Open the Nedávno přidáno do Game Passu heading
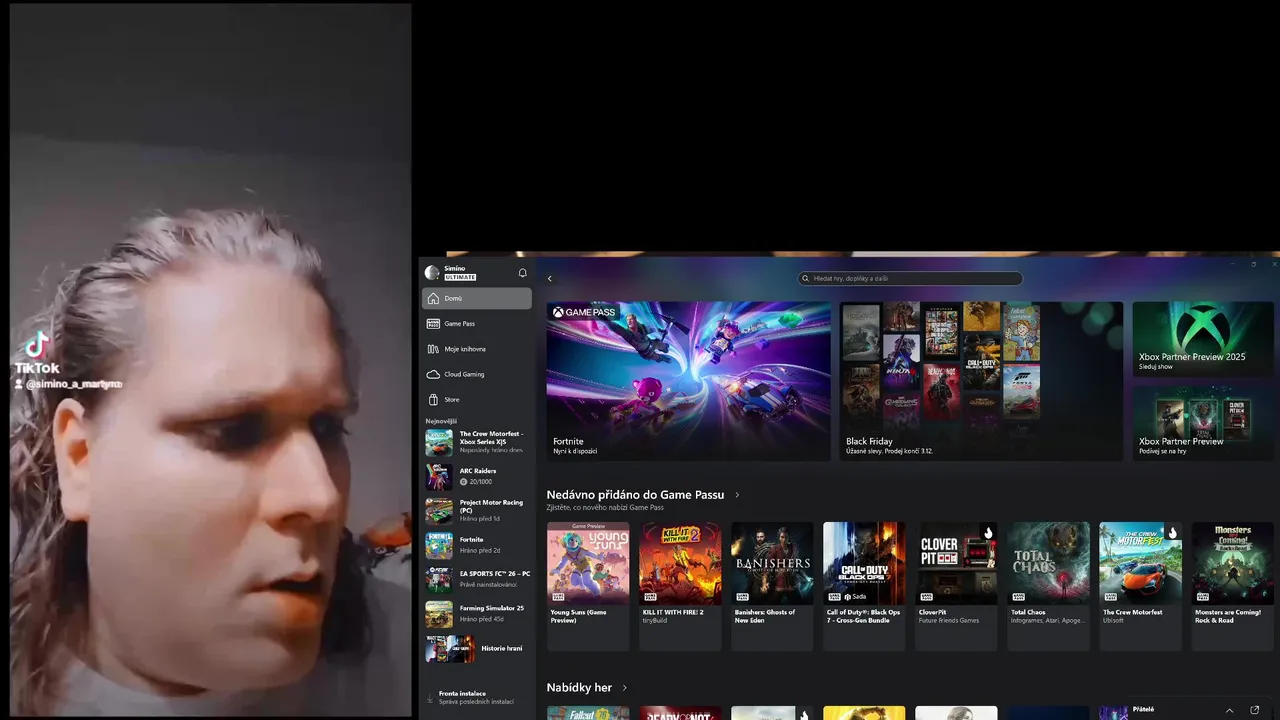The image size is (1280, 720). click(x=635, y=495)
